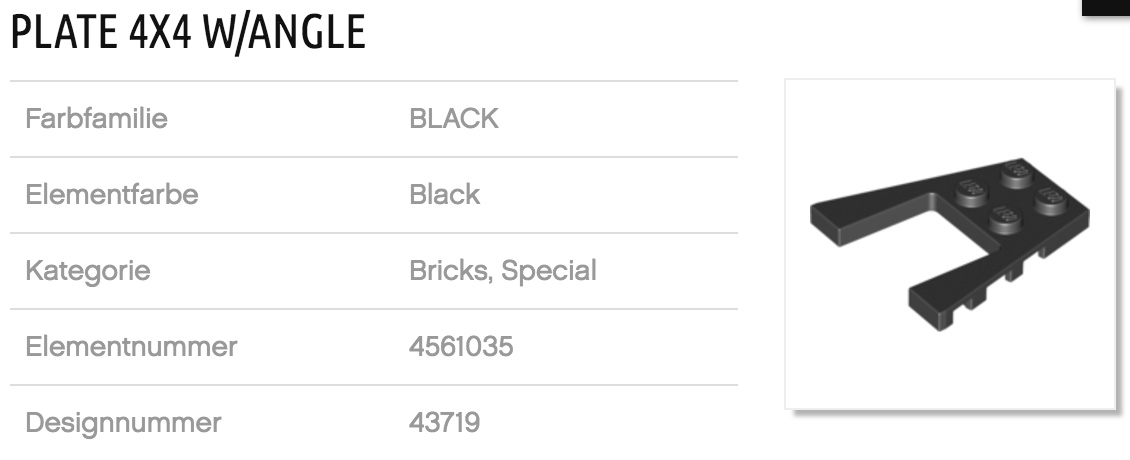
Task: Click the word Special in the Kategorie value
Action: (x=549, y=270)
